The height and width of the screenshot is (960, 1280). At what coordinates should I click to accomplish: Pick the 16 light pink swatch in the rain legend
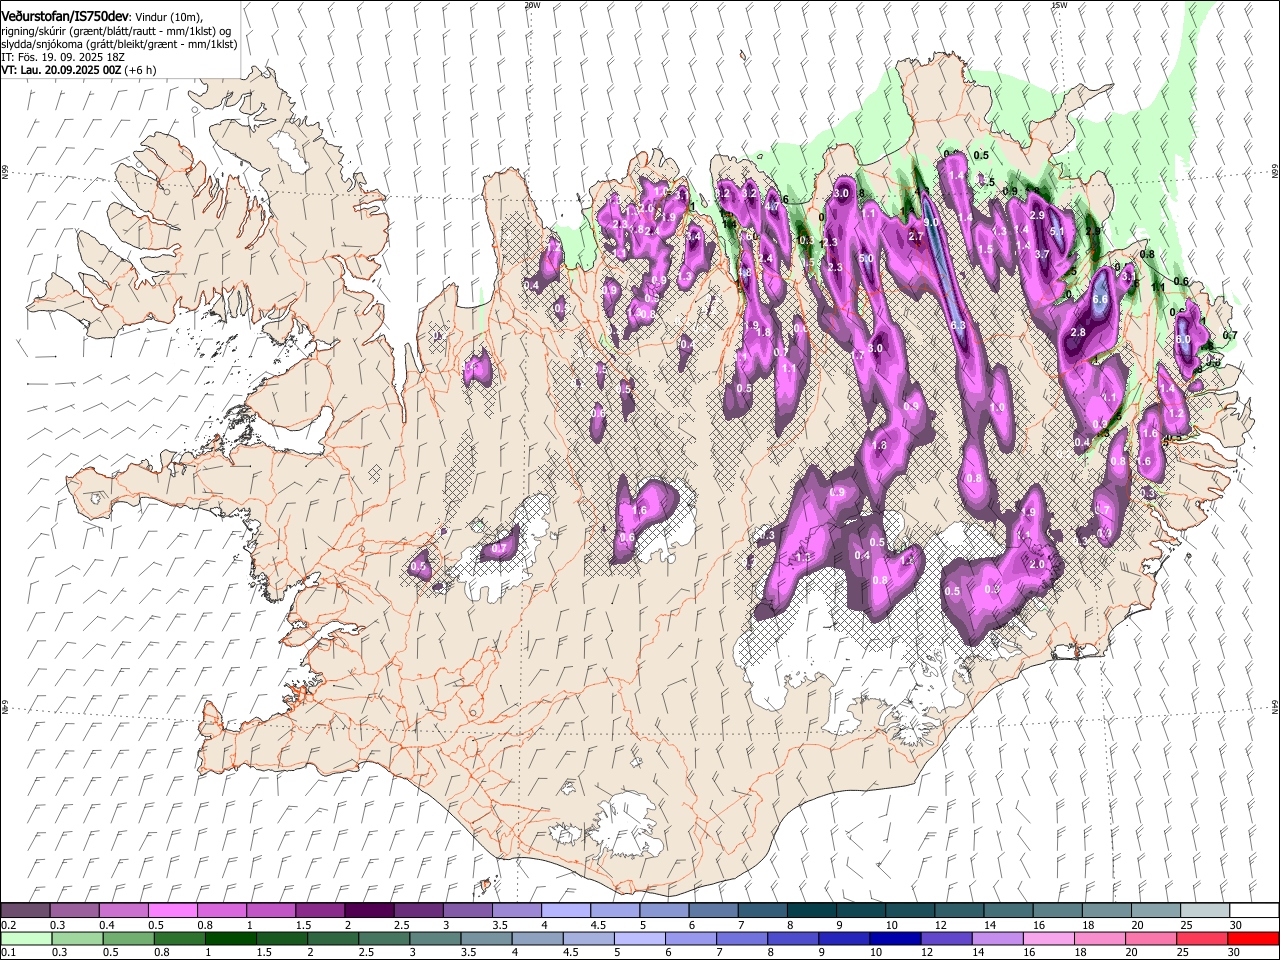click(1049, 938)
